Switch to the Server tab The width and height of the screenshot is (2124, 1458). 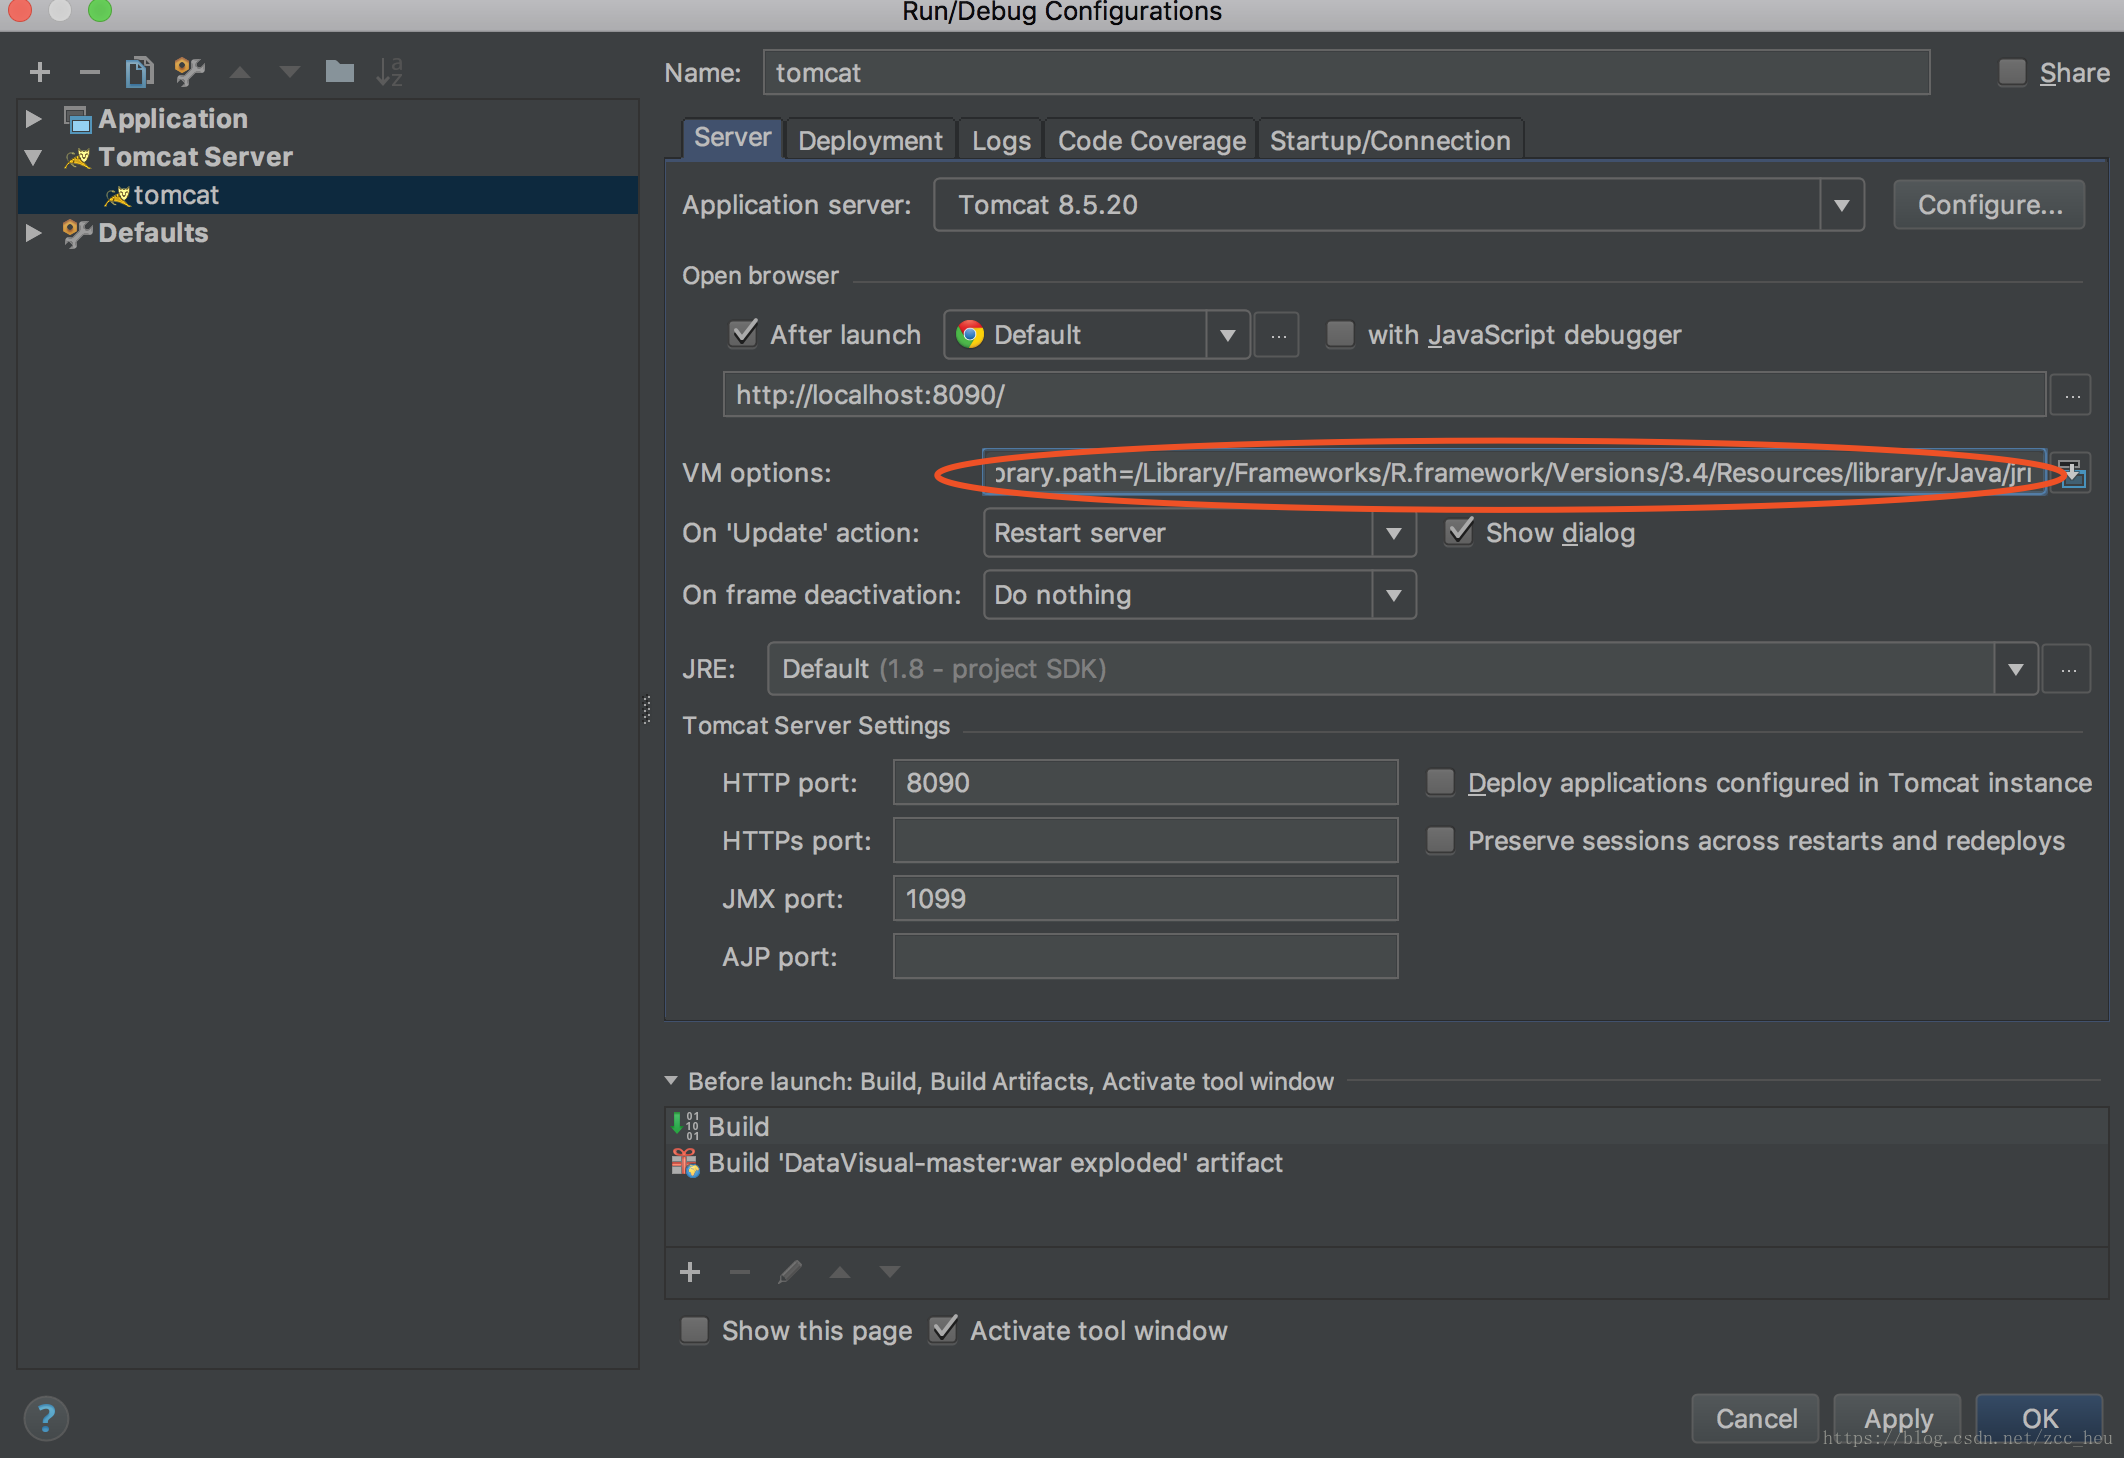click(732, 138)
